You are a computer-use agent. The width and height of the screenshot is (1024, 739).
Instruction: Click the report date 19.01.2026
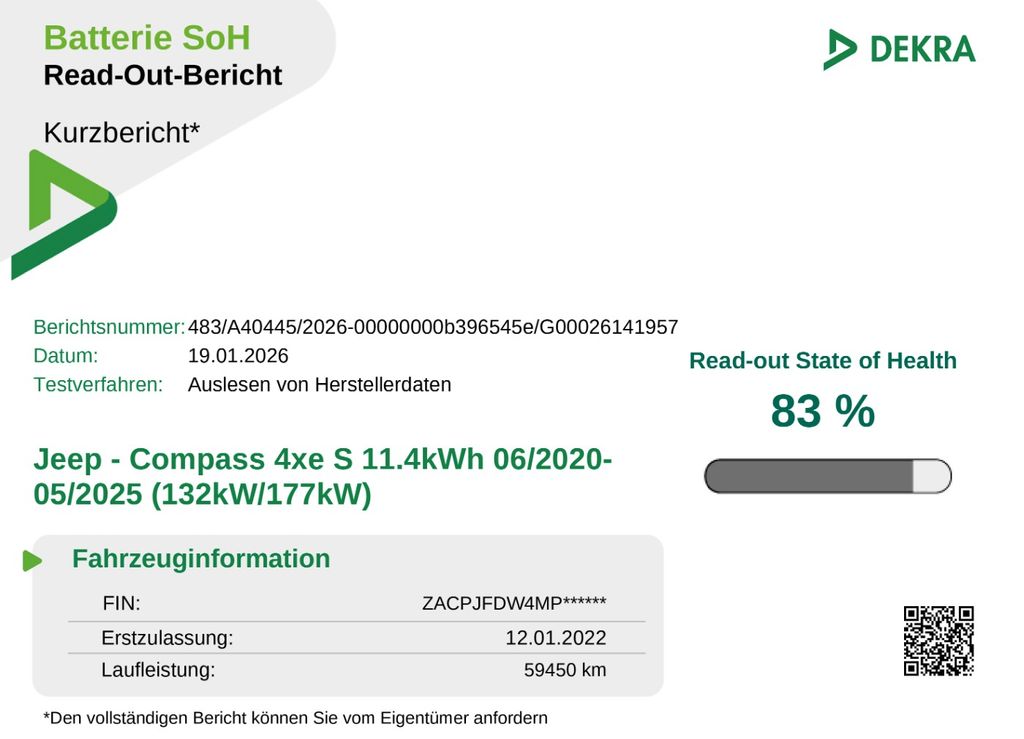238,356
